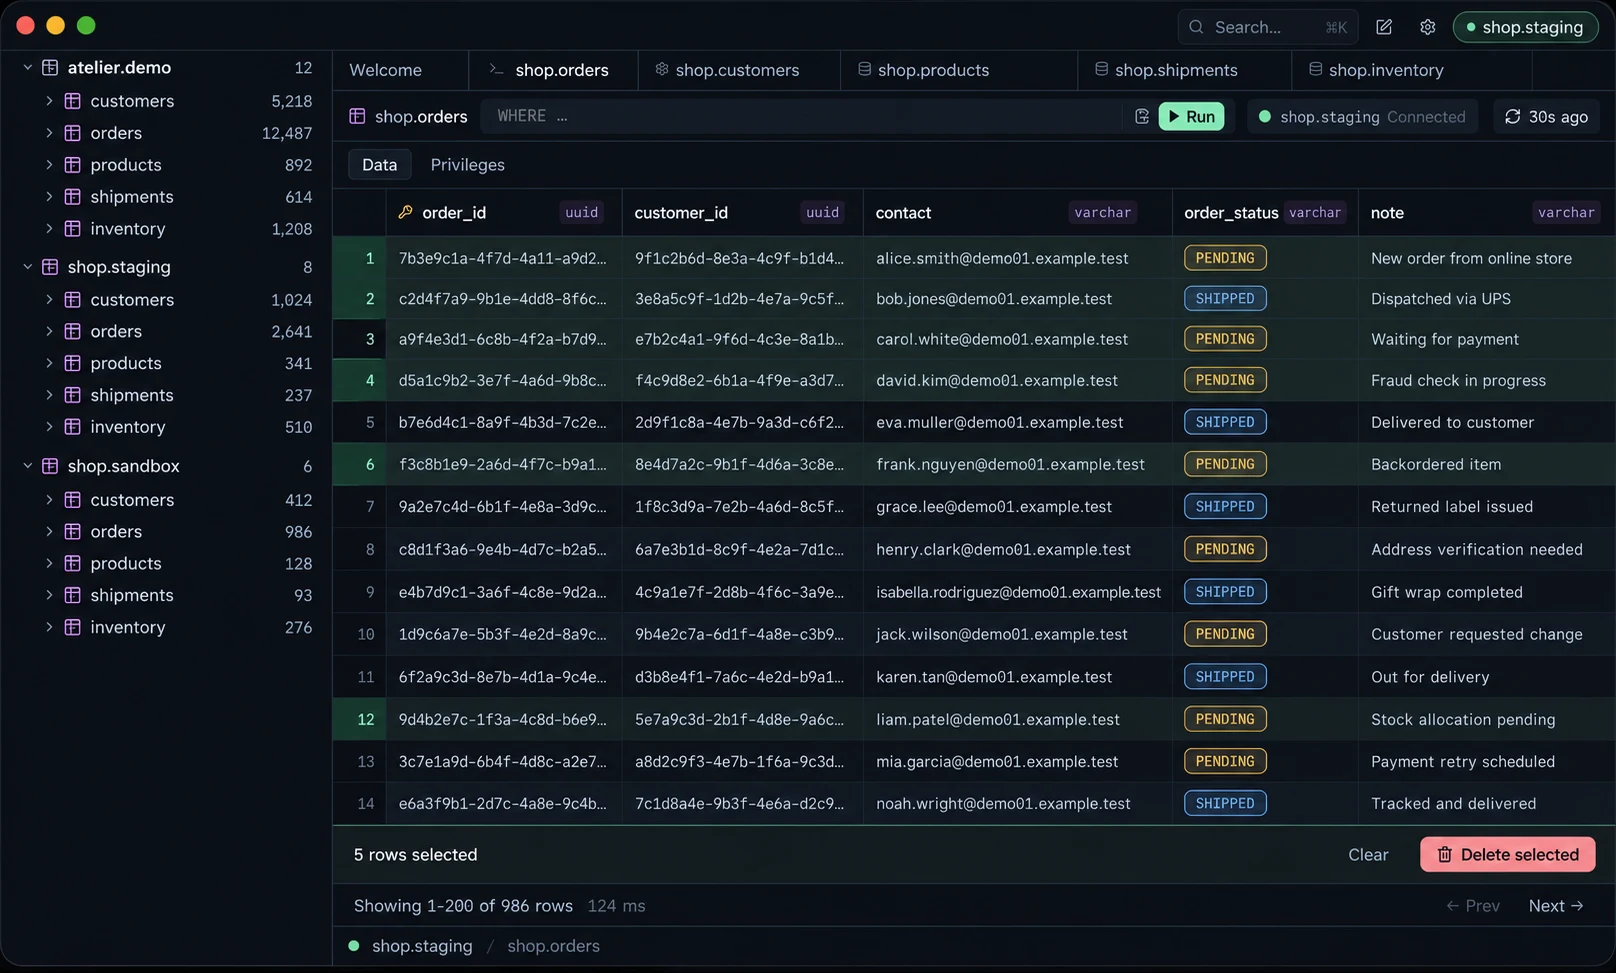Click the compose/edit icon next to search
Viewport: 1616px width, 973px height.
(1384, 27)
